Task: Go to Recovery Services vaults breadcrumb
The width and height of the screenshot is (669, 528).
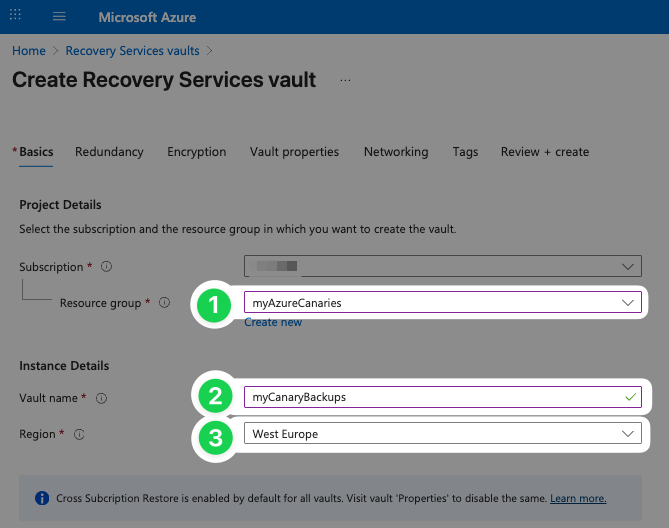Action: click(132, 51)
